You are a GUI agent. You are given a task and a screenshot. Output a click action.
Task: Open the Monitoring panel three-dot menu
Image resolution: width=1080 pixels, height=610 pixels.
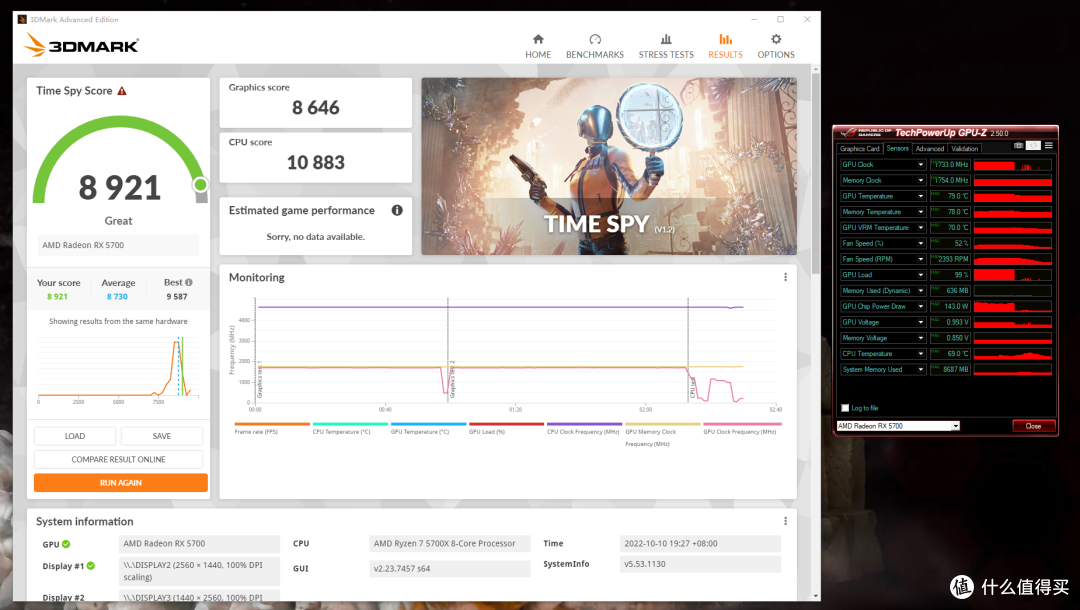pos(785,278)
